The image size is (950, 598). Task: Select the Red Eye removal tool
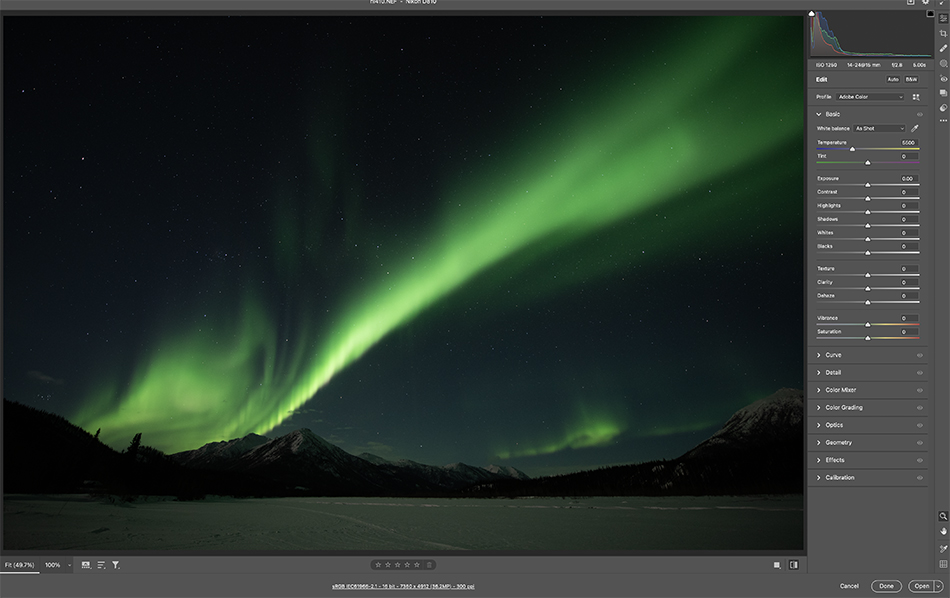943,79
